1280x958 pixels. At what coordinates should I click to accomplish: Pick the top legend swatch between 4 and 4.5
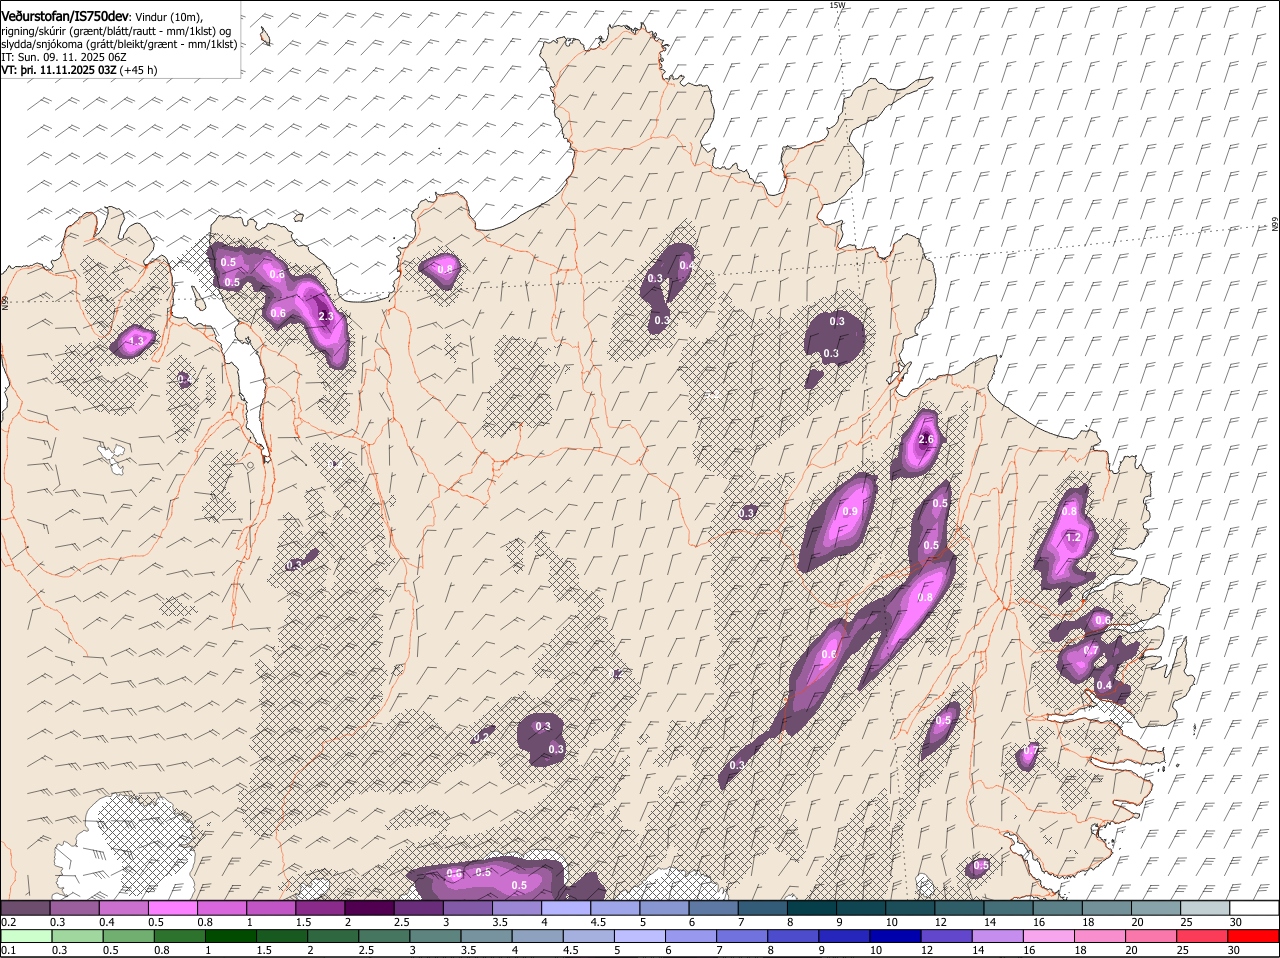coord(566,907)
